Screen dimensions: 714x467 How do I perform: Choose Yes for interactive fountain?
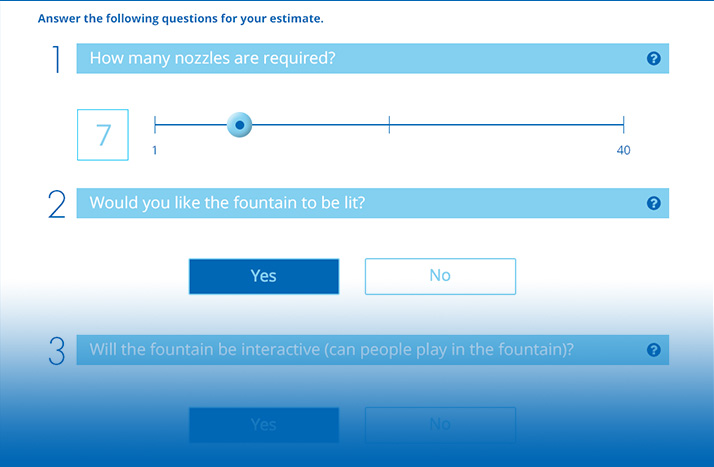pyautogui.click(x=264, y=425)
